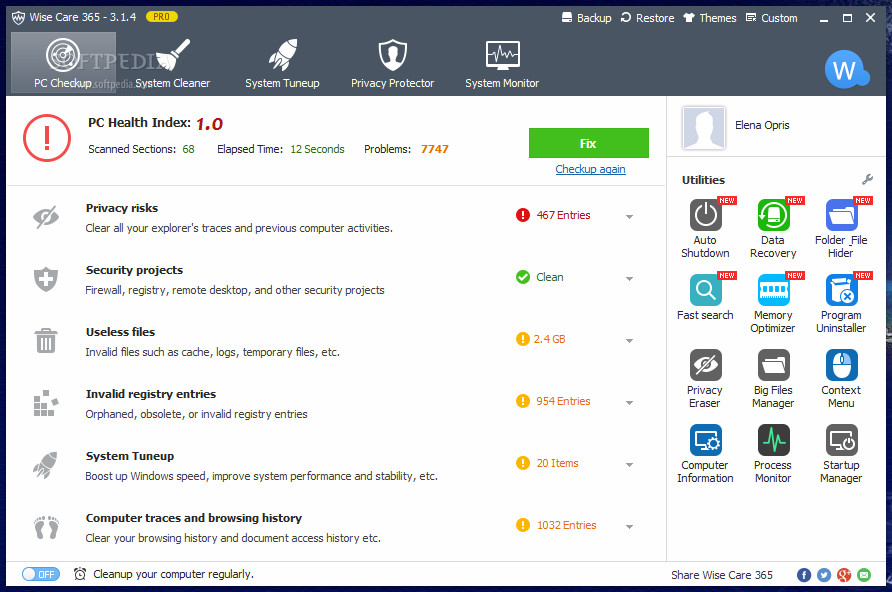This screenshot has height=592, width=892.
Task: Open the Themes menu
Action: [x=709, y=18]
